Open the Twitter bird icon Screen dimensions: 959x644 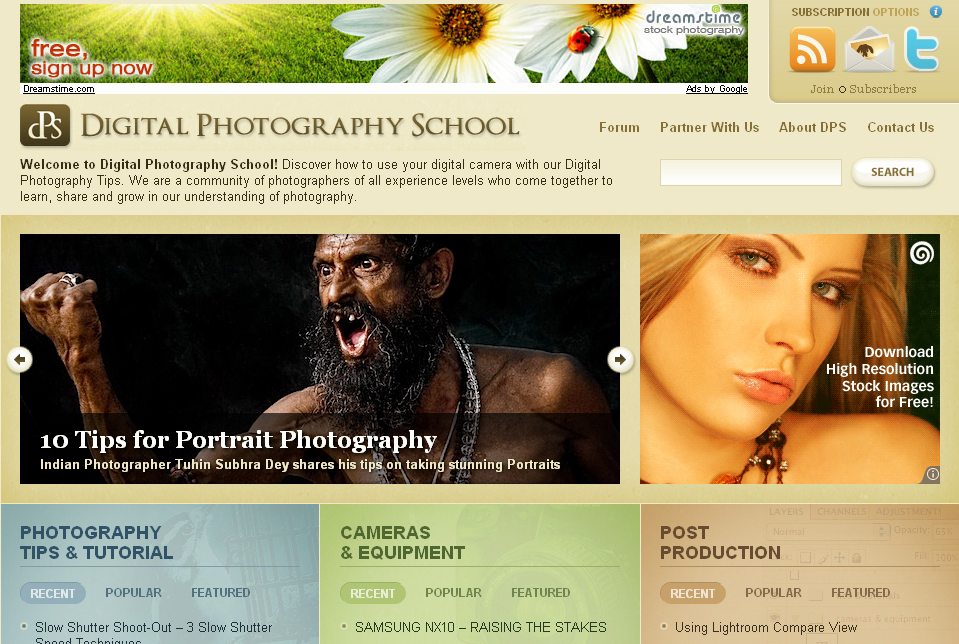(922, 49)
